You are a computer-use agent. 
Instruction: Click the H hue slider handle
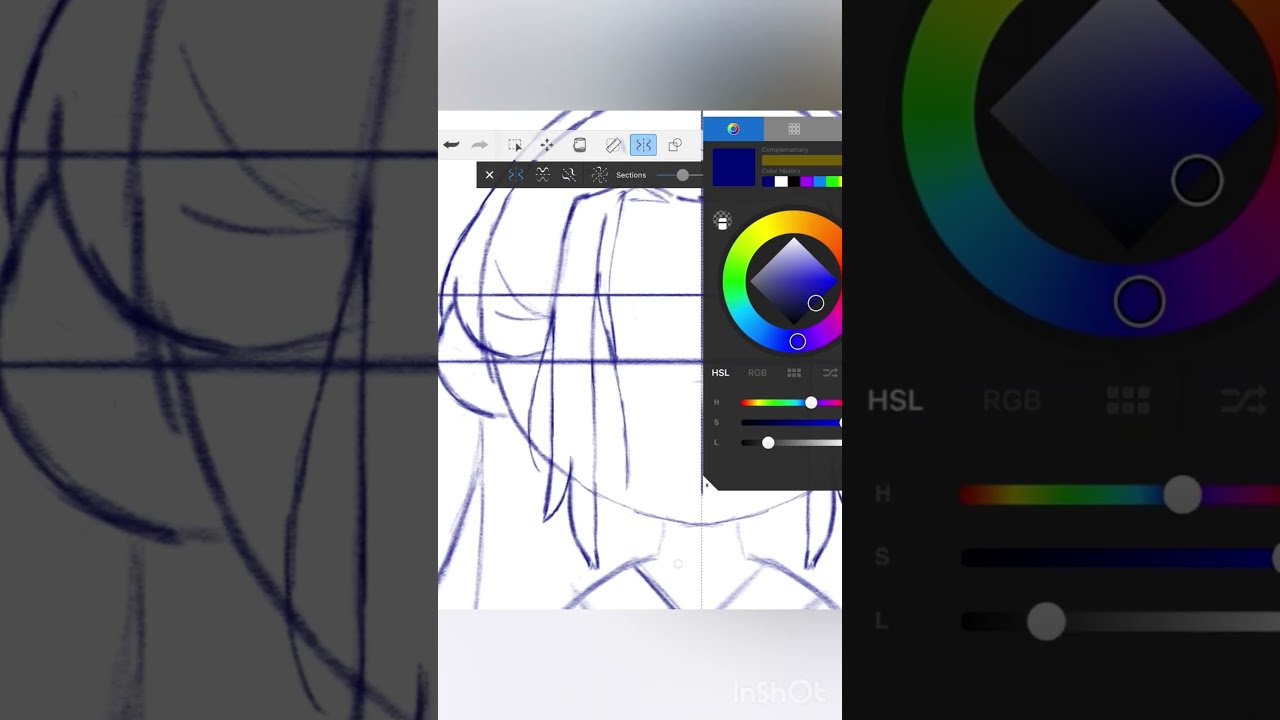811,402
